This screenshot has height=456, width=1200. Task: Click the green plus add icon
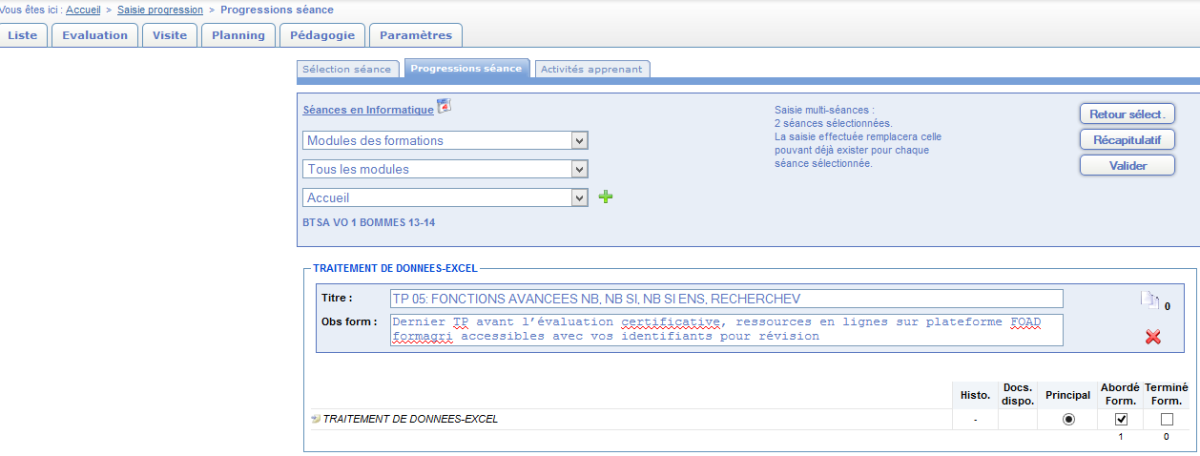pos(605,197)
